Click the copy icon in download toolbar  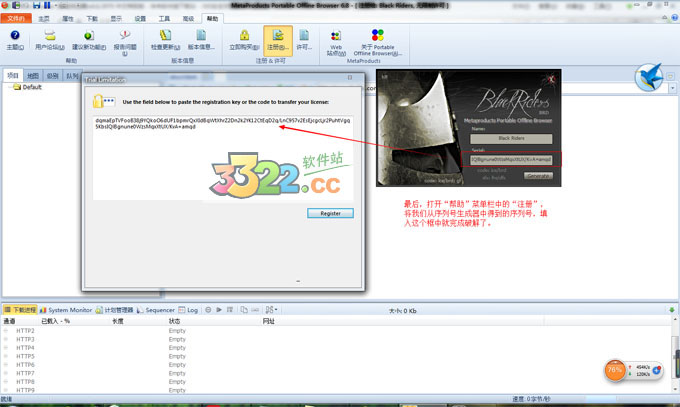(244, 310)
